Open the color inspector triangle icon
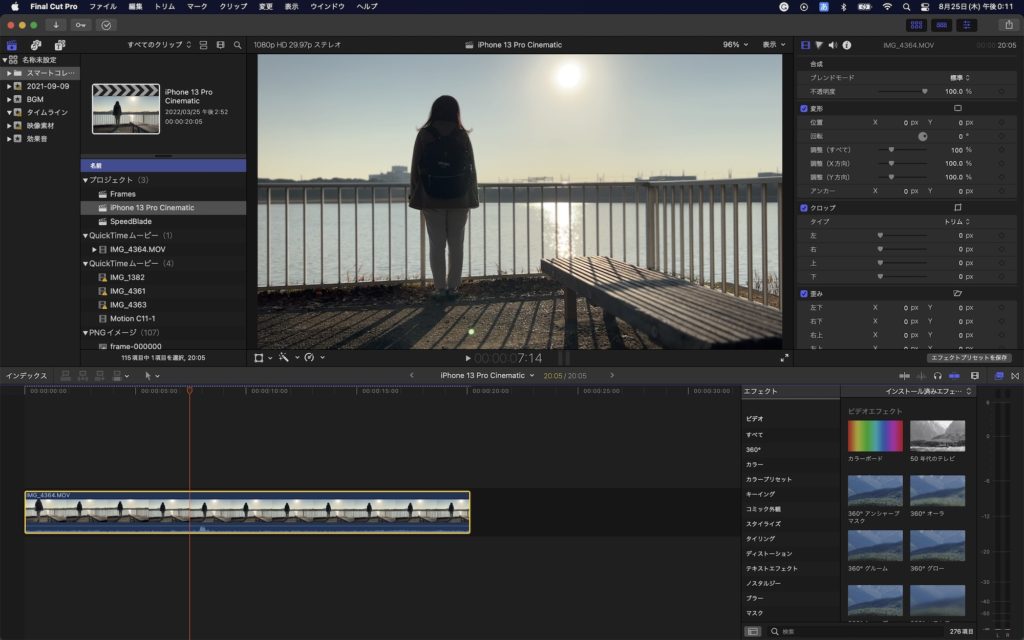 pos(819,45)
